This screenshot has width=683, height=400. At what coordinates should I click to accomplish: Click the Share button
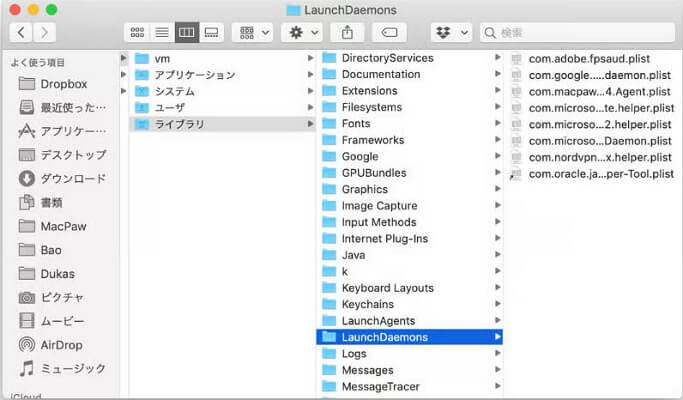point(347,33)
